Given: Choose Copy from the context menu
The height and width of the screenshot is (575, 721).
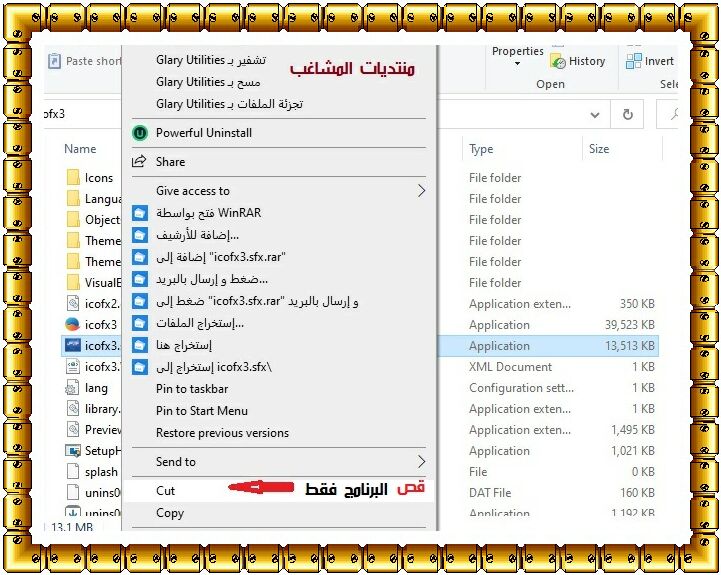Looking at the screenshot, I should (x=170, y=513).
